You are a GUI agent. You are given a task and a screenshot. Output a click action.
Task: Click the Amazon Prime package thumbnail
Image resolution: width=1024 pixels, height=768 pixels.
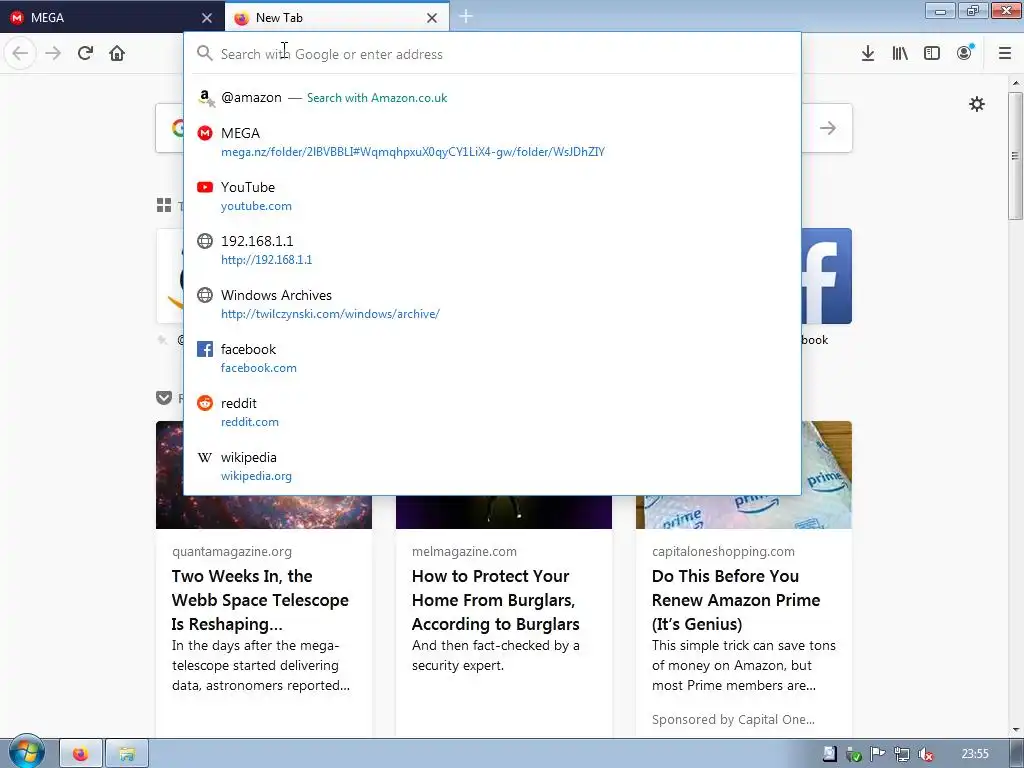(744, 512)
